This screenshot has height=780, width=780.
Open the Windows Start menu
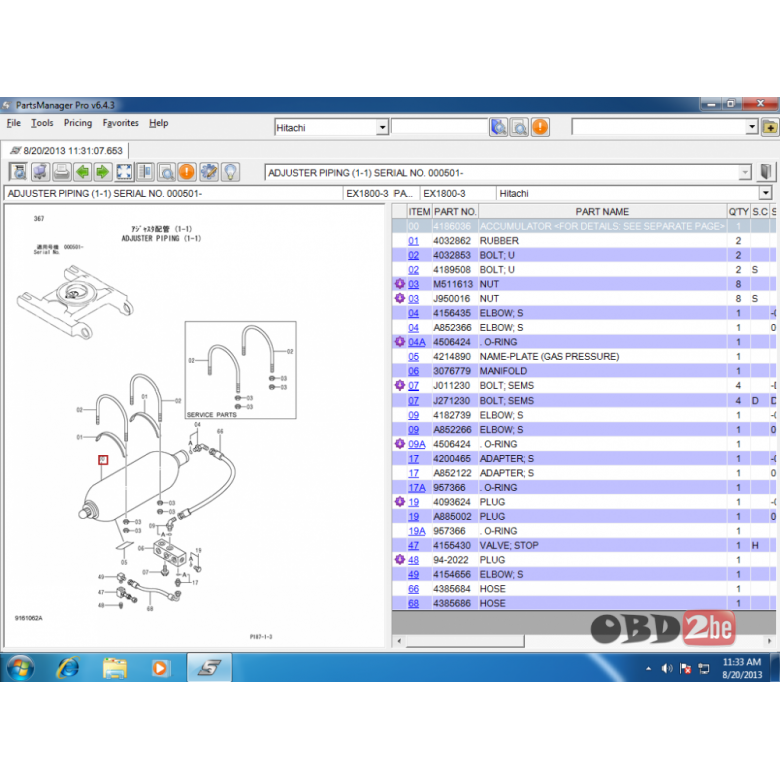[x=20, y=668]
